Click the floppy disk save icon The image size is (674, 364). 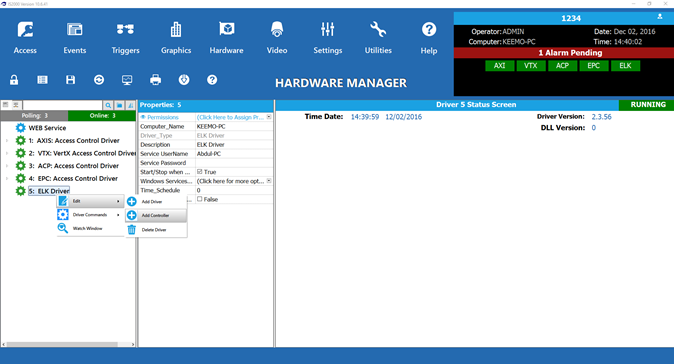pyautogui.click(x=70, y=80)
